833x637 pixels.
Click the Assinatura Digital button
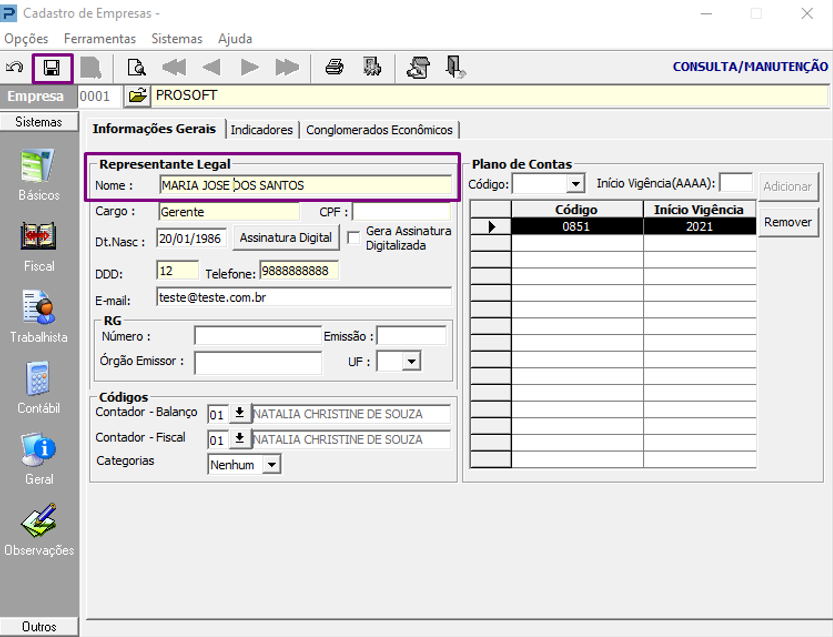(x=285, y=238)
